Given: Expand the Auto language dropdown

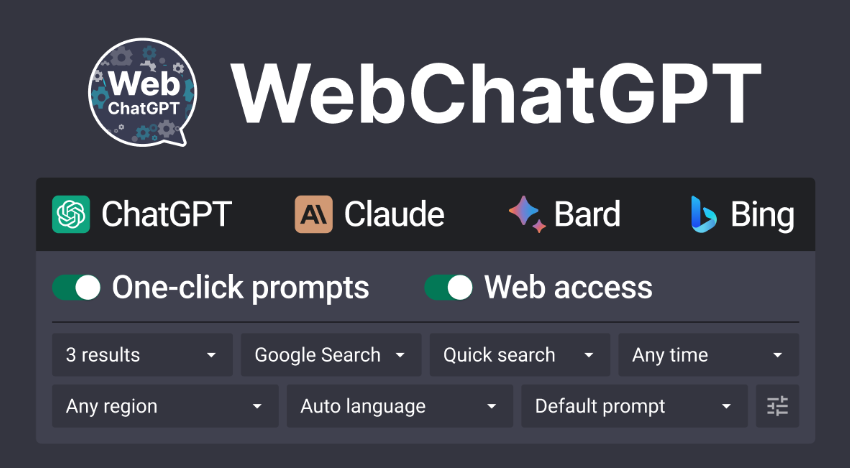Looking at the screenshot, I should [x=400, y=406].
